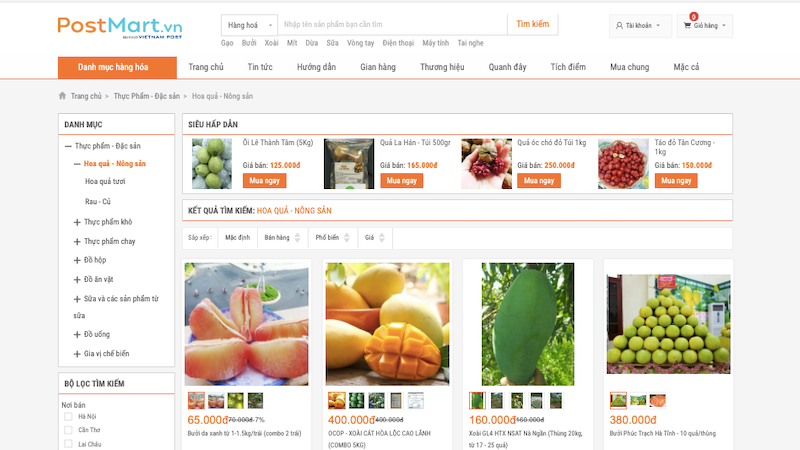Sort results by Phổ biến

332,238
